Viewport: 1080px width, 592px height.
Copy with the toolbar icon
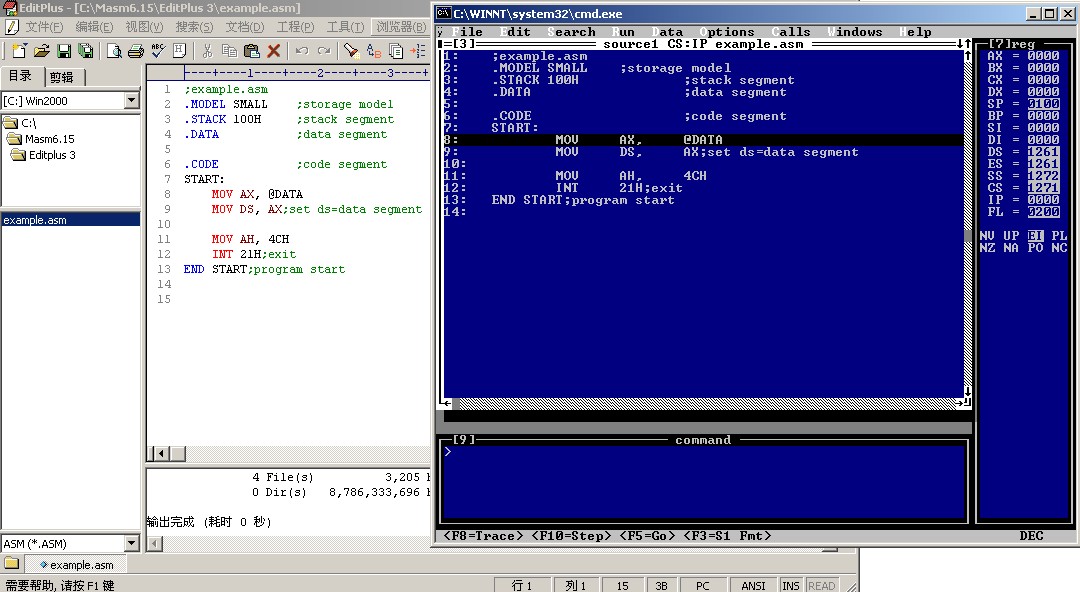(x=229, y=50)
